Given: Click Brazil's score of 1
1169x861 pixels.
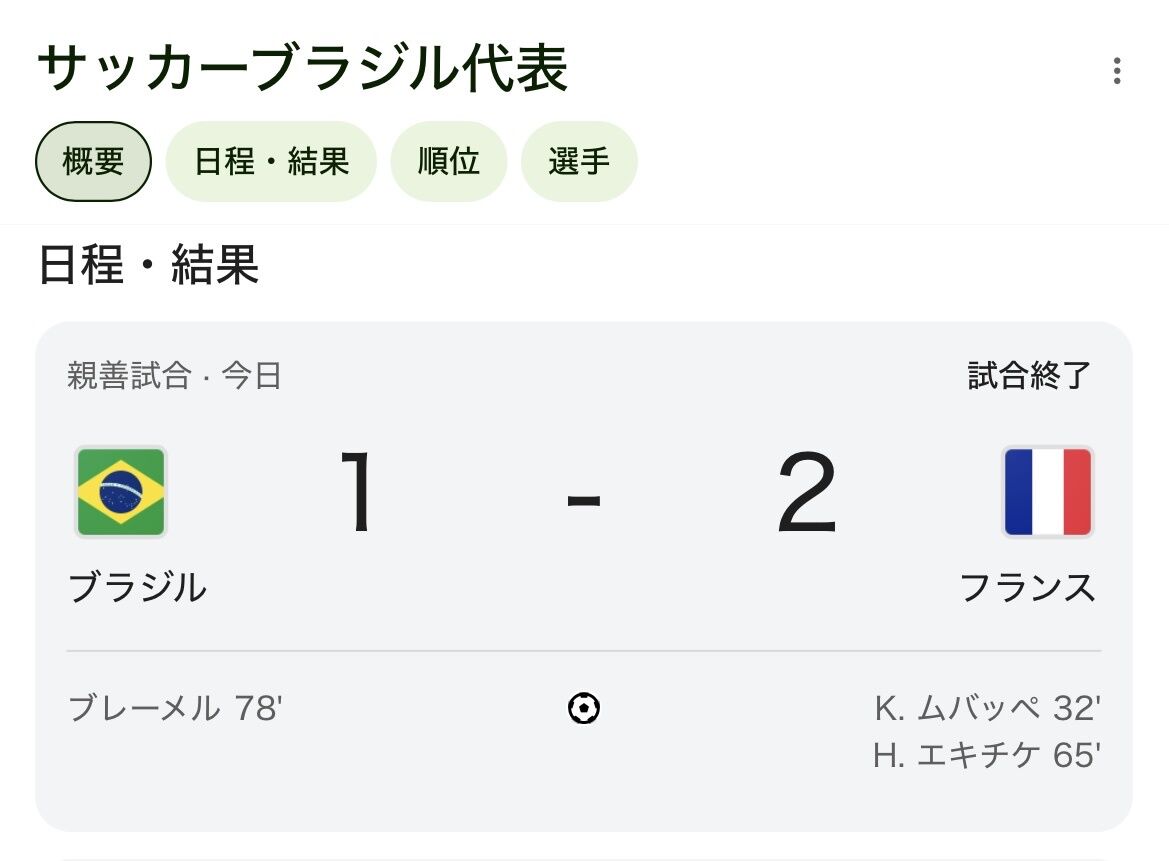Looking at the screenshot, I should click(358, 492).
